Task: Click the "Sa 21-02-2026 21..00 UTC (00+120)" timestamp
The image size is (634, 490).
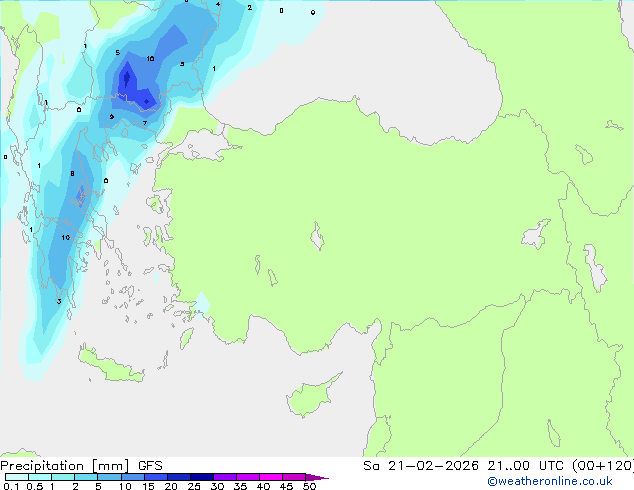Action: coord(498,466)
